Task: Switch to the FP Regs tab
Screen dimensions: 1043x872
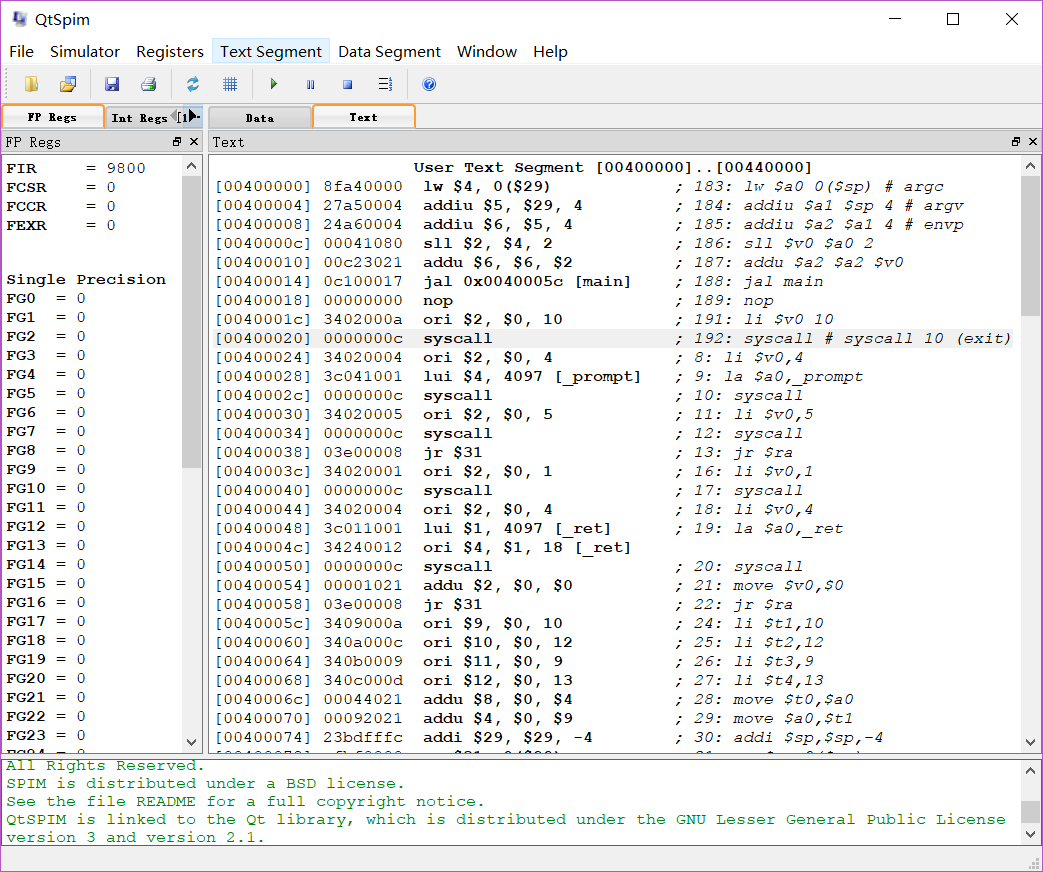Action: (53, 117)
